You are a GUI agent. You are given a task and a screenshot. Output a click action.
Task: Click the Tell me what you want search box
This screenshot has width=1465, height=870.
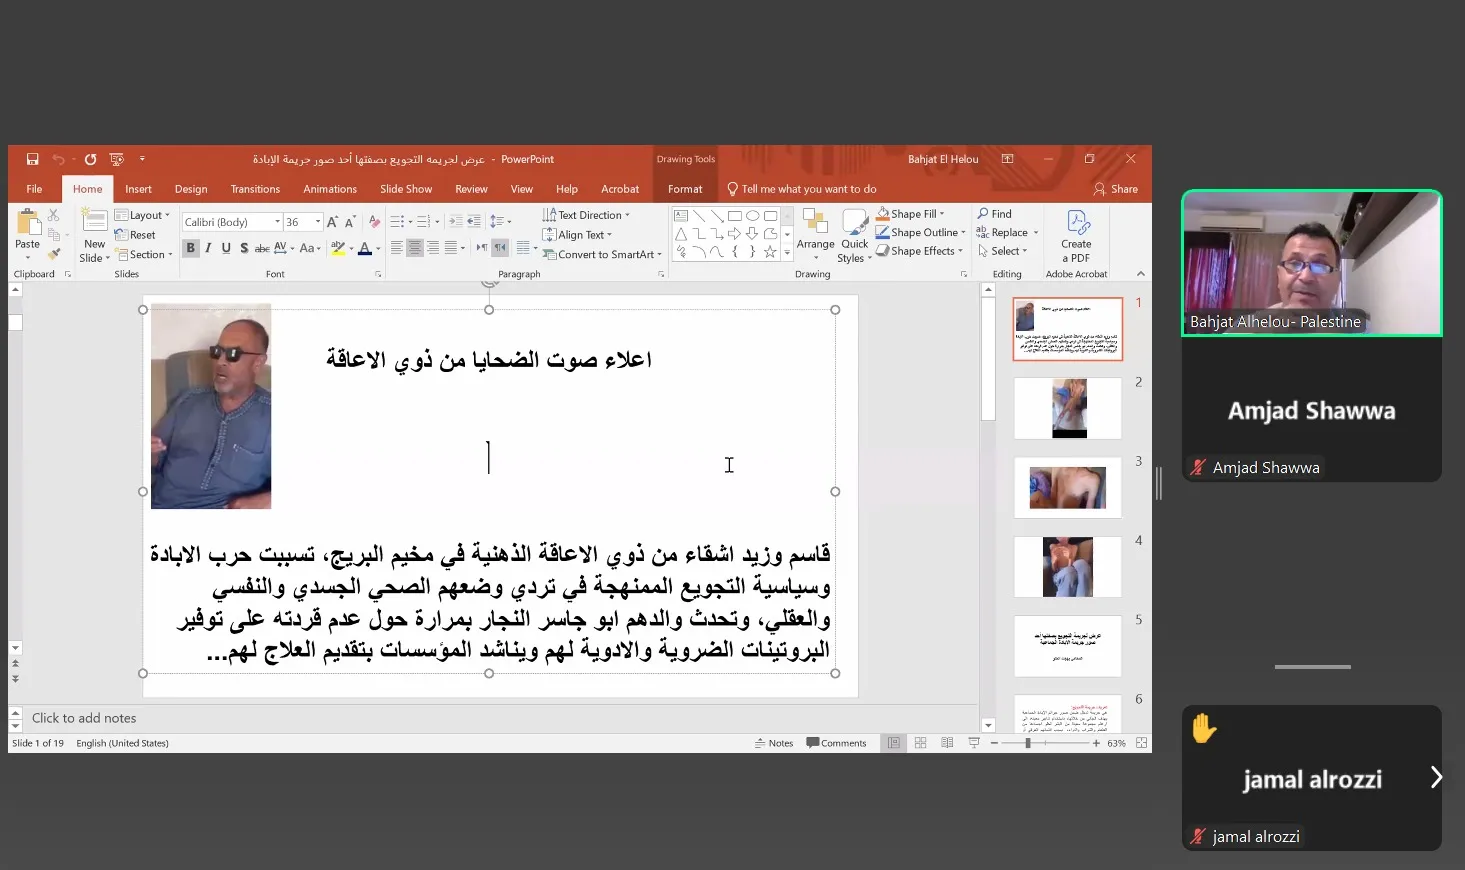pos(802,189)
